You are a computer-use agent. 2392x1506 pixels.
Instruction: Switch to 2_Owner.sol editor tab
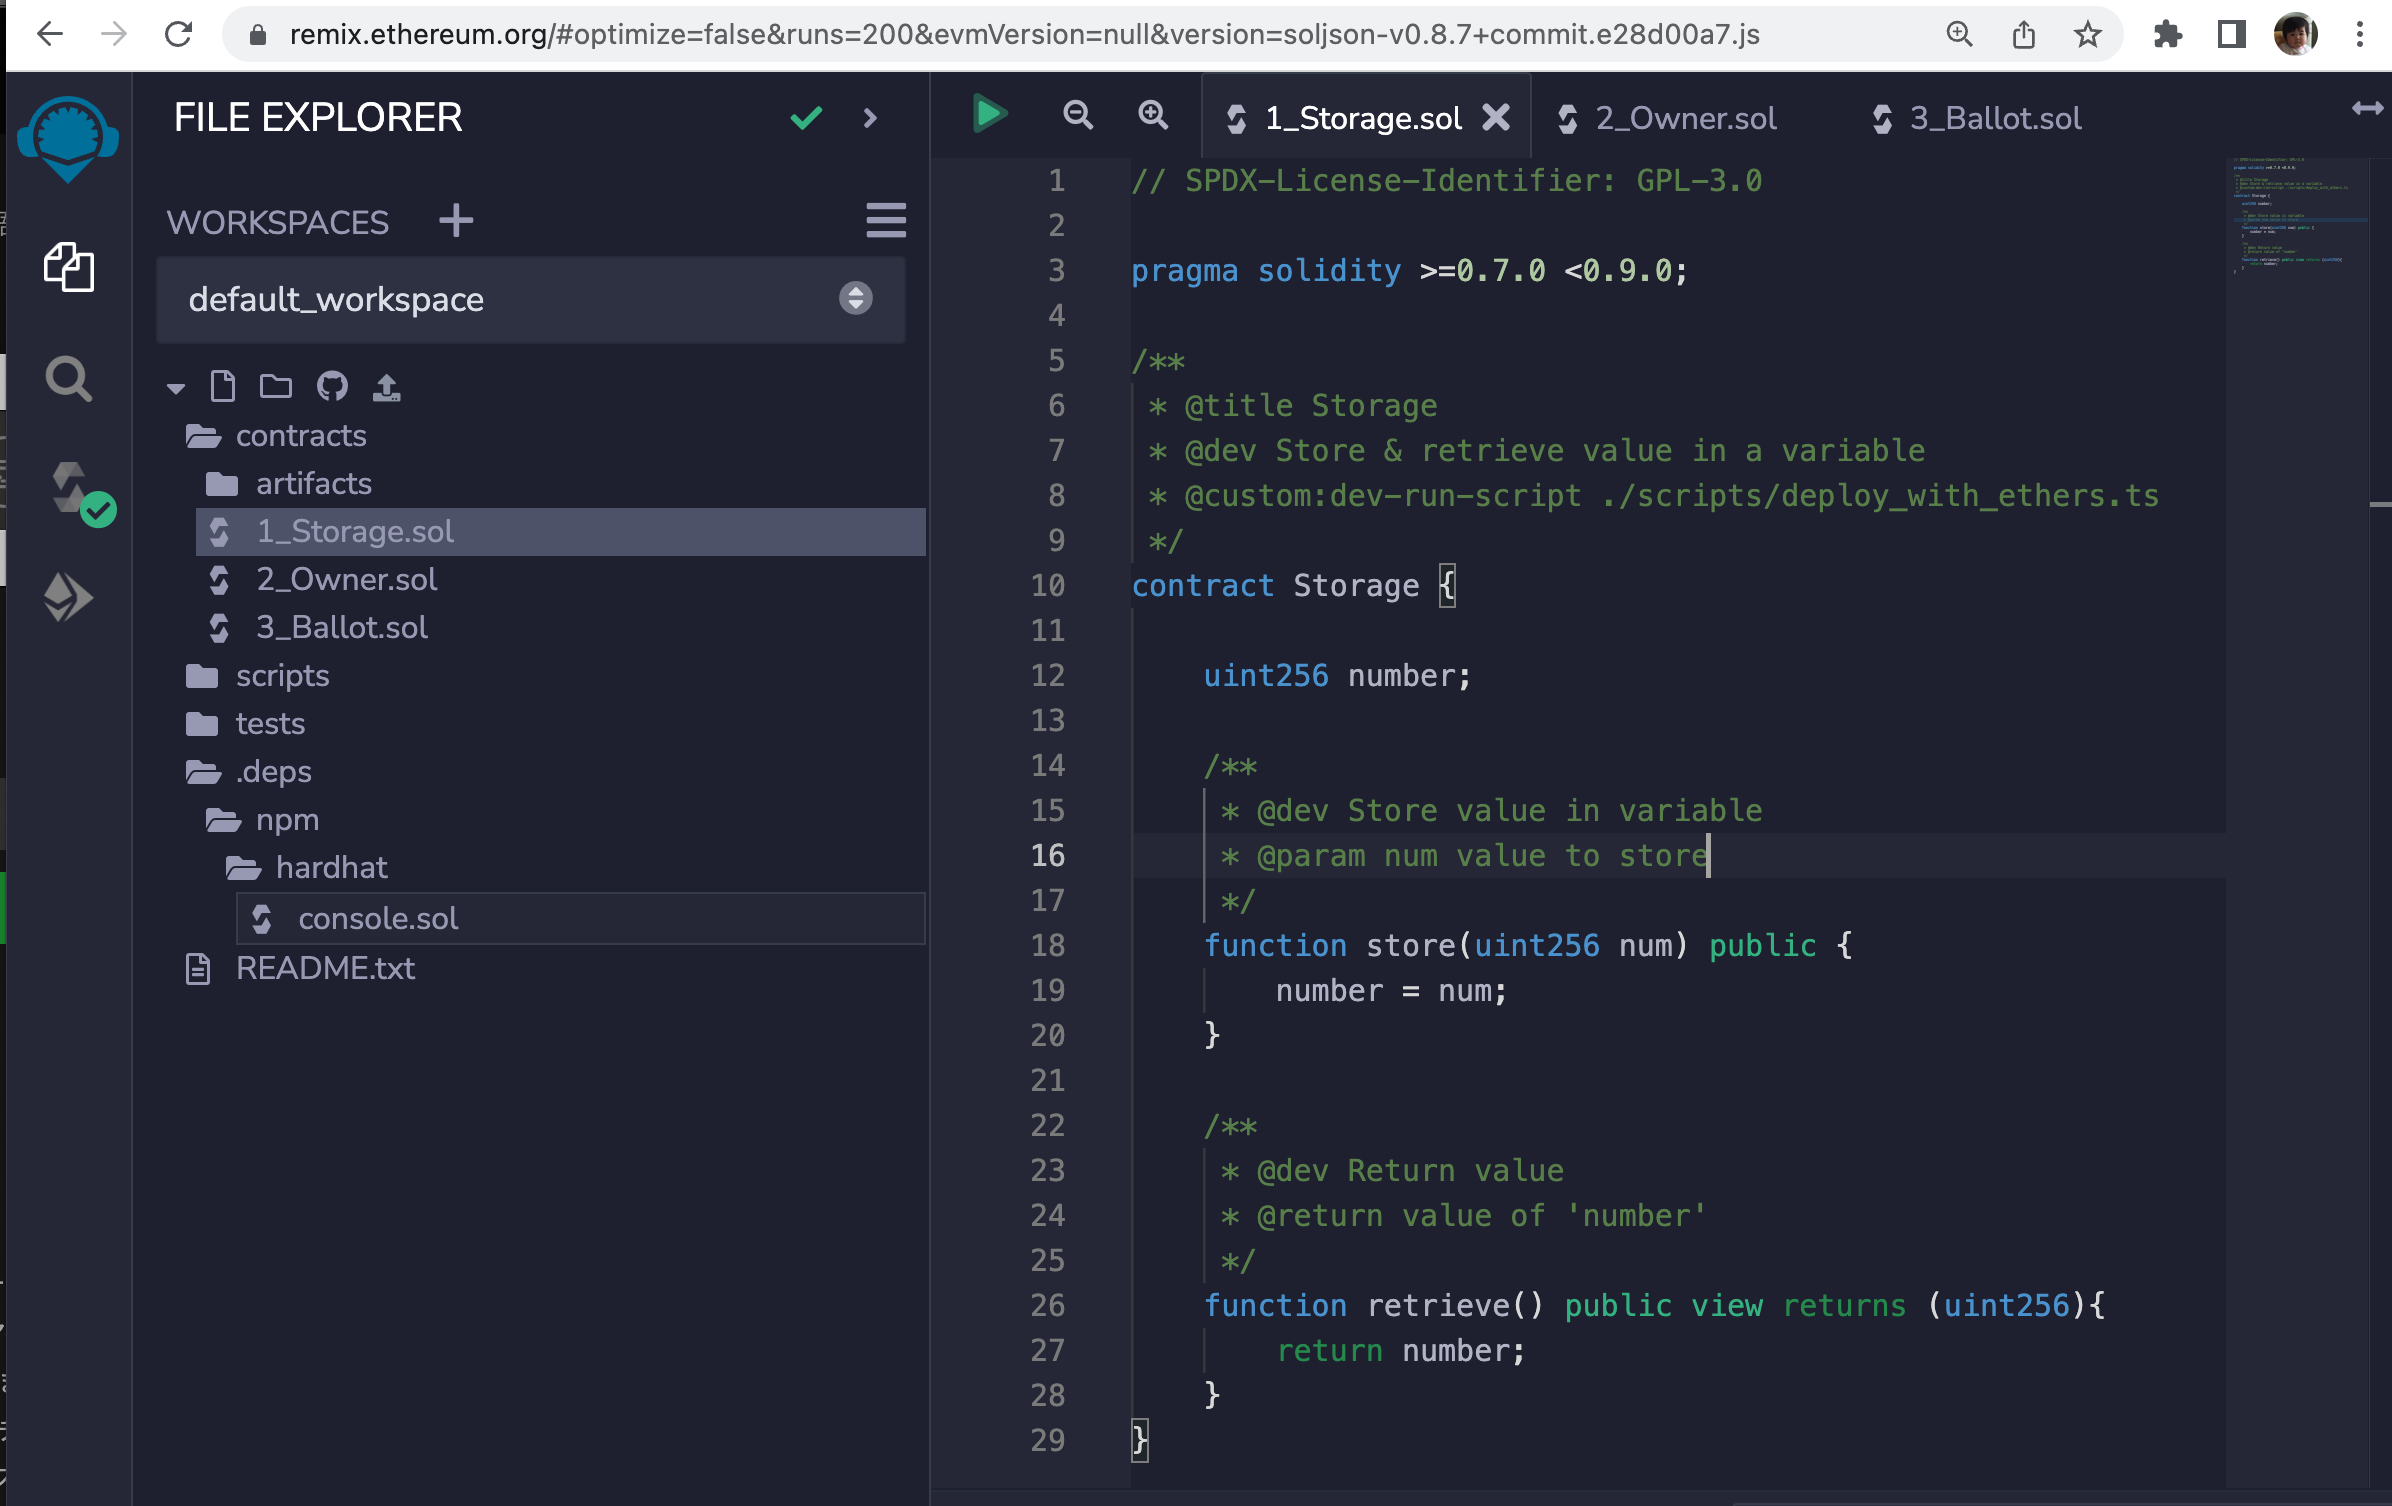[x=1667, y=119]
